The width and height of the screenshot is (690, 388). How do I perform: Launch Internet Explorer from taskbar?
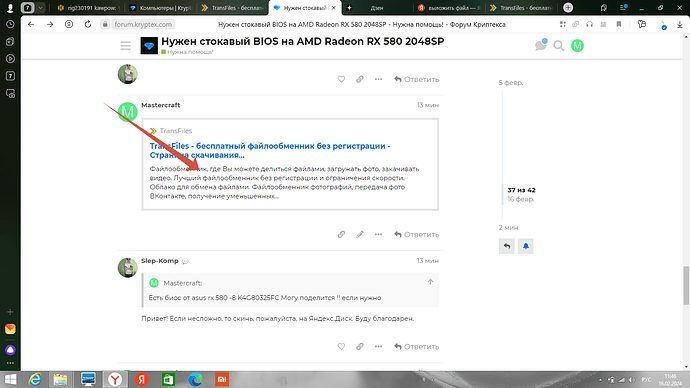tap(35, 379)
